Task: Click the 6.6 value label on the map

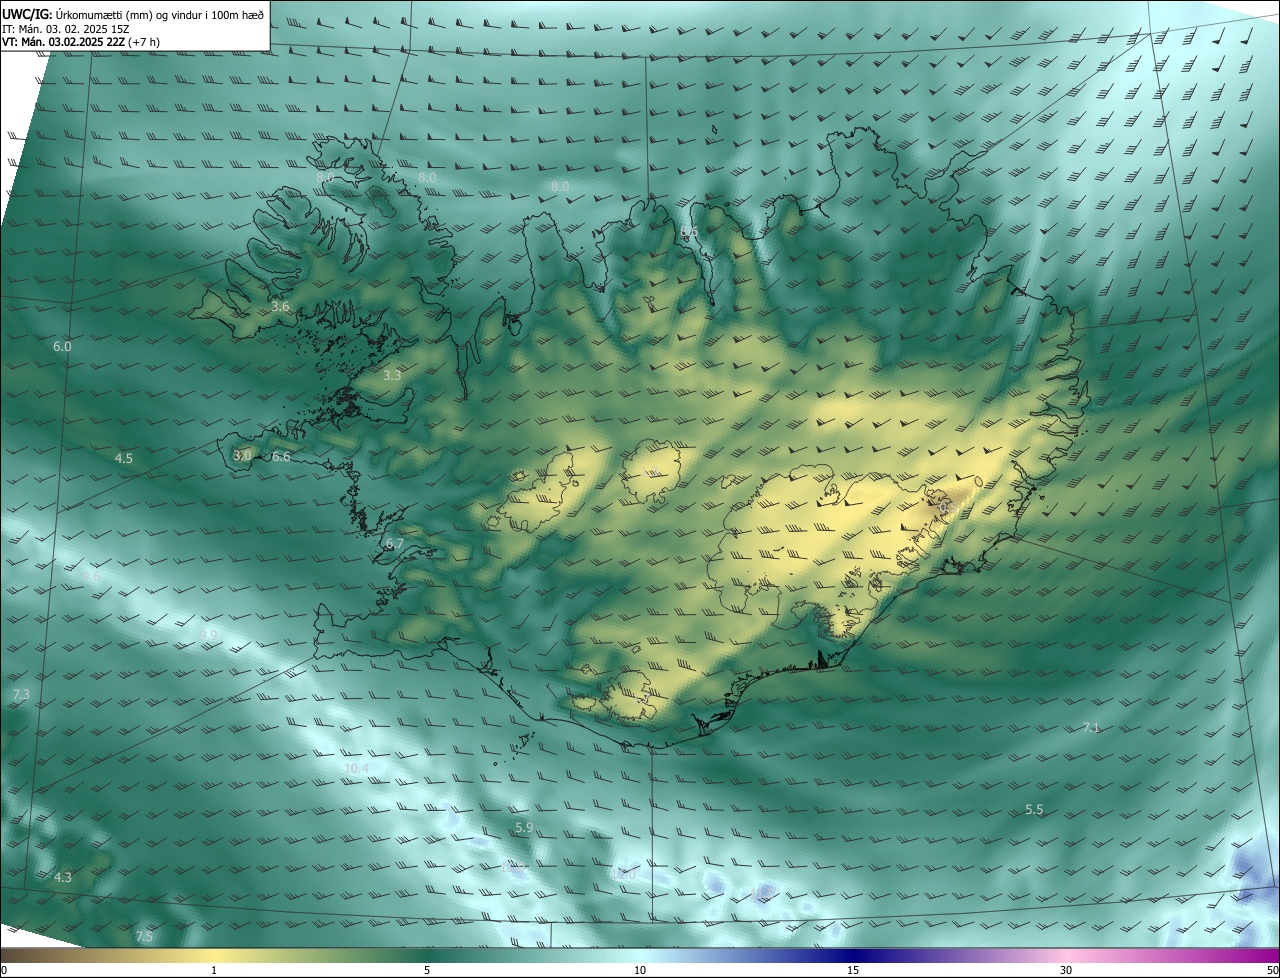Action: pyautogui.click(x=281, y=457)
